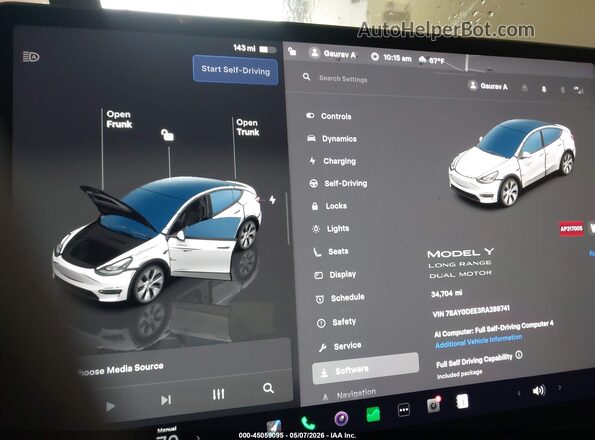This screenshot has height=440, width=595.
Task: Open the Self-Driving settings menu
Action: tap(338, 183)
